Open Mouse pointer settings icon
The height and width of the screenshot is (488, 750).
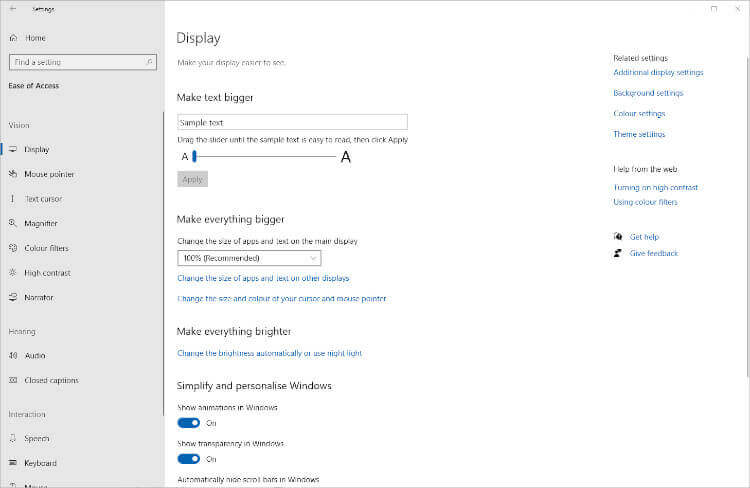coord(13,174)
